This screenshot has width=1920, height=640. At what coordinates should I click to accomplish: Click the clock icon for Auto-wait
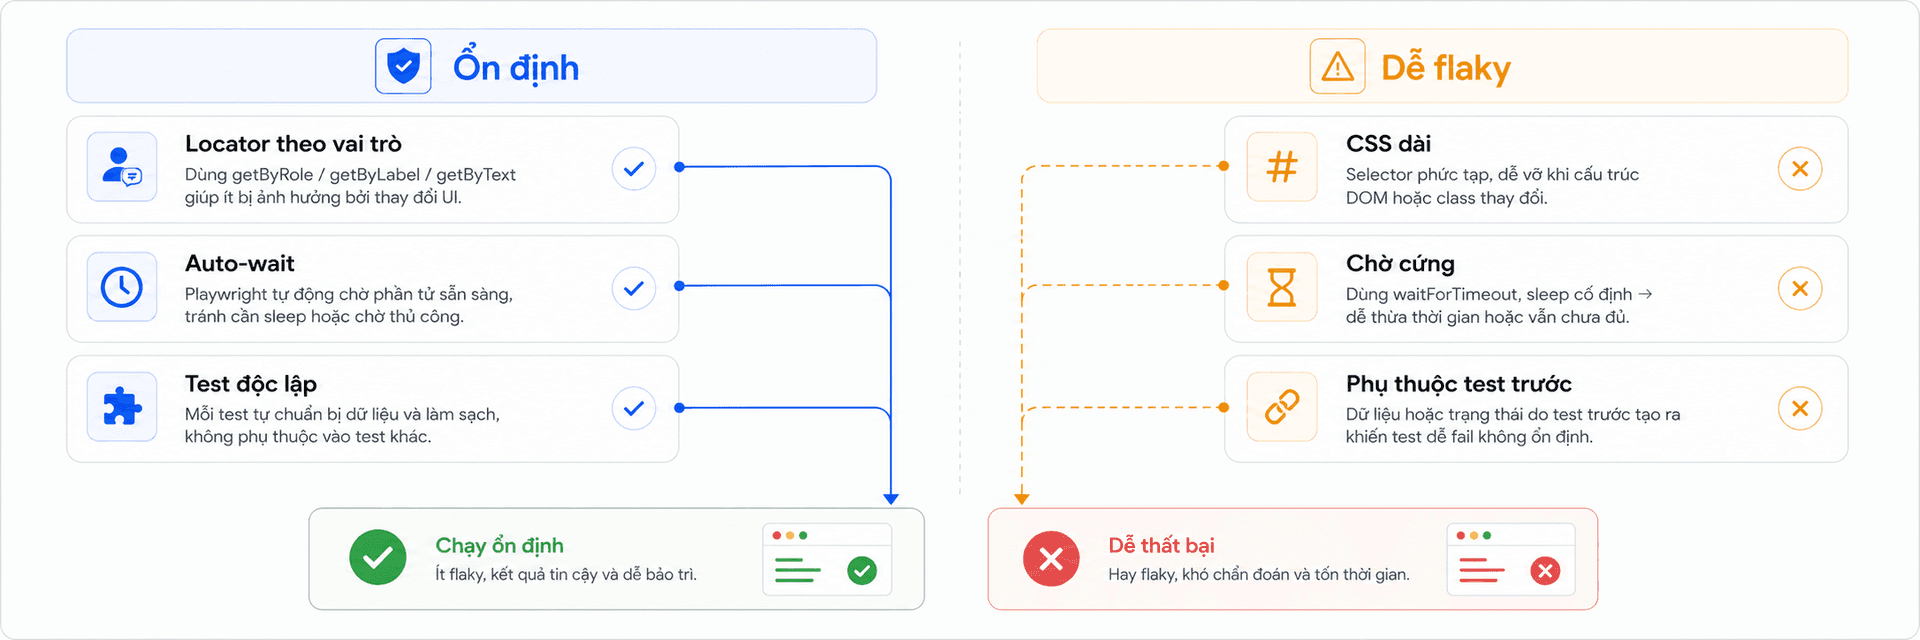click(x=122, y=287)
